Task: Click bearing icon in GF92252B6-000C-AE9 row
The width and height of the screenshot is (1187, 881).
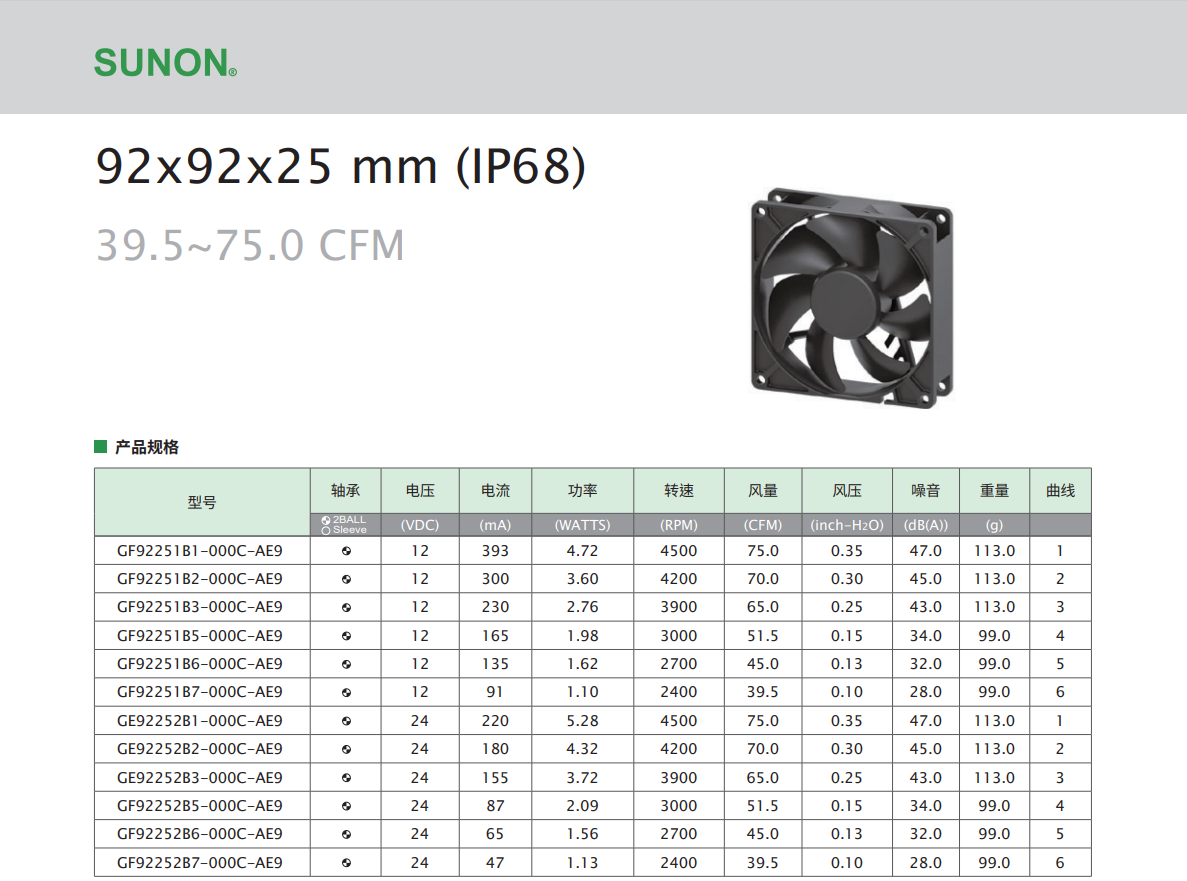Action: click(346, 834)
